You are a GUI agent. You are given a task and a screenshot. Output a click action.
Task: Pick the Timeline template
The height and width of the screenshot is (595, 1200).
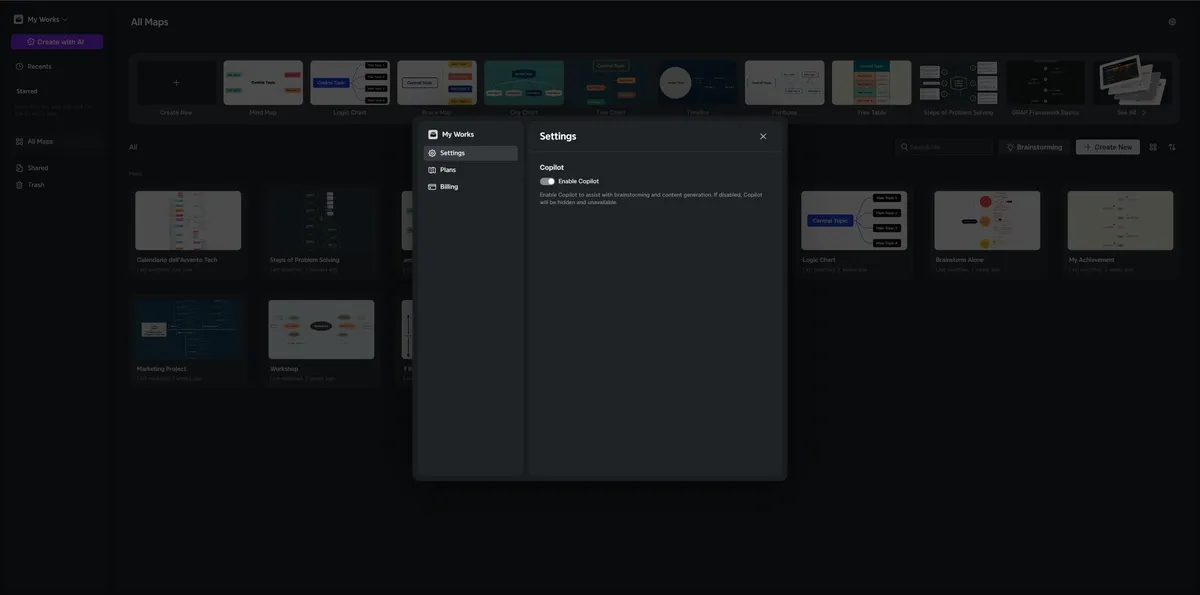(x=698, y=88)
